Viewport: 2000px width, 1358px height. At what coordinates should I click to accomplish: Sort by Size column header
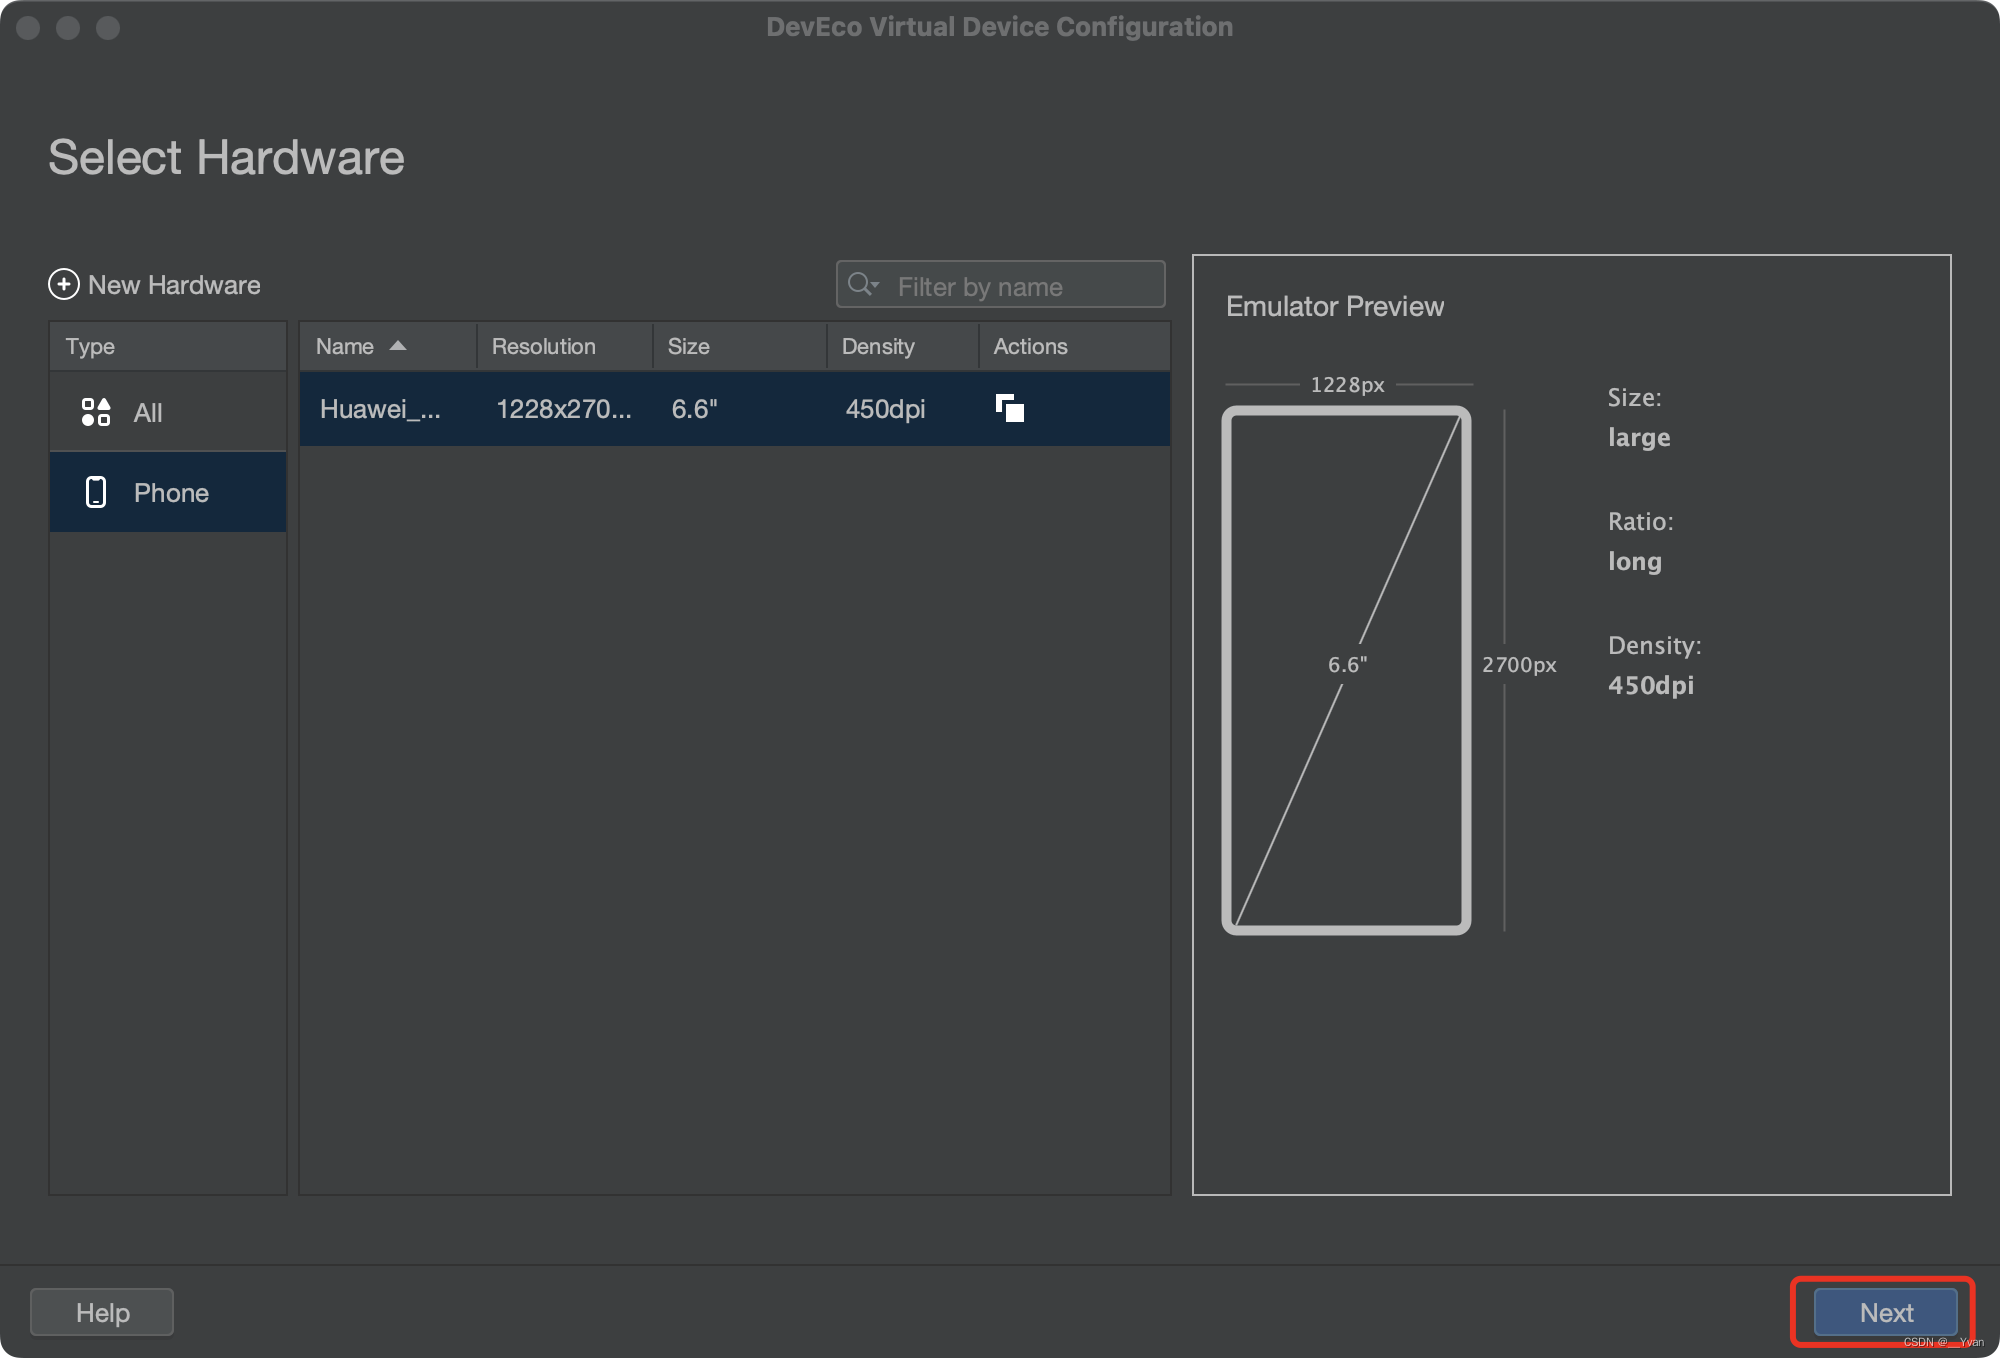(x=689, y=346)
